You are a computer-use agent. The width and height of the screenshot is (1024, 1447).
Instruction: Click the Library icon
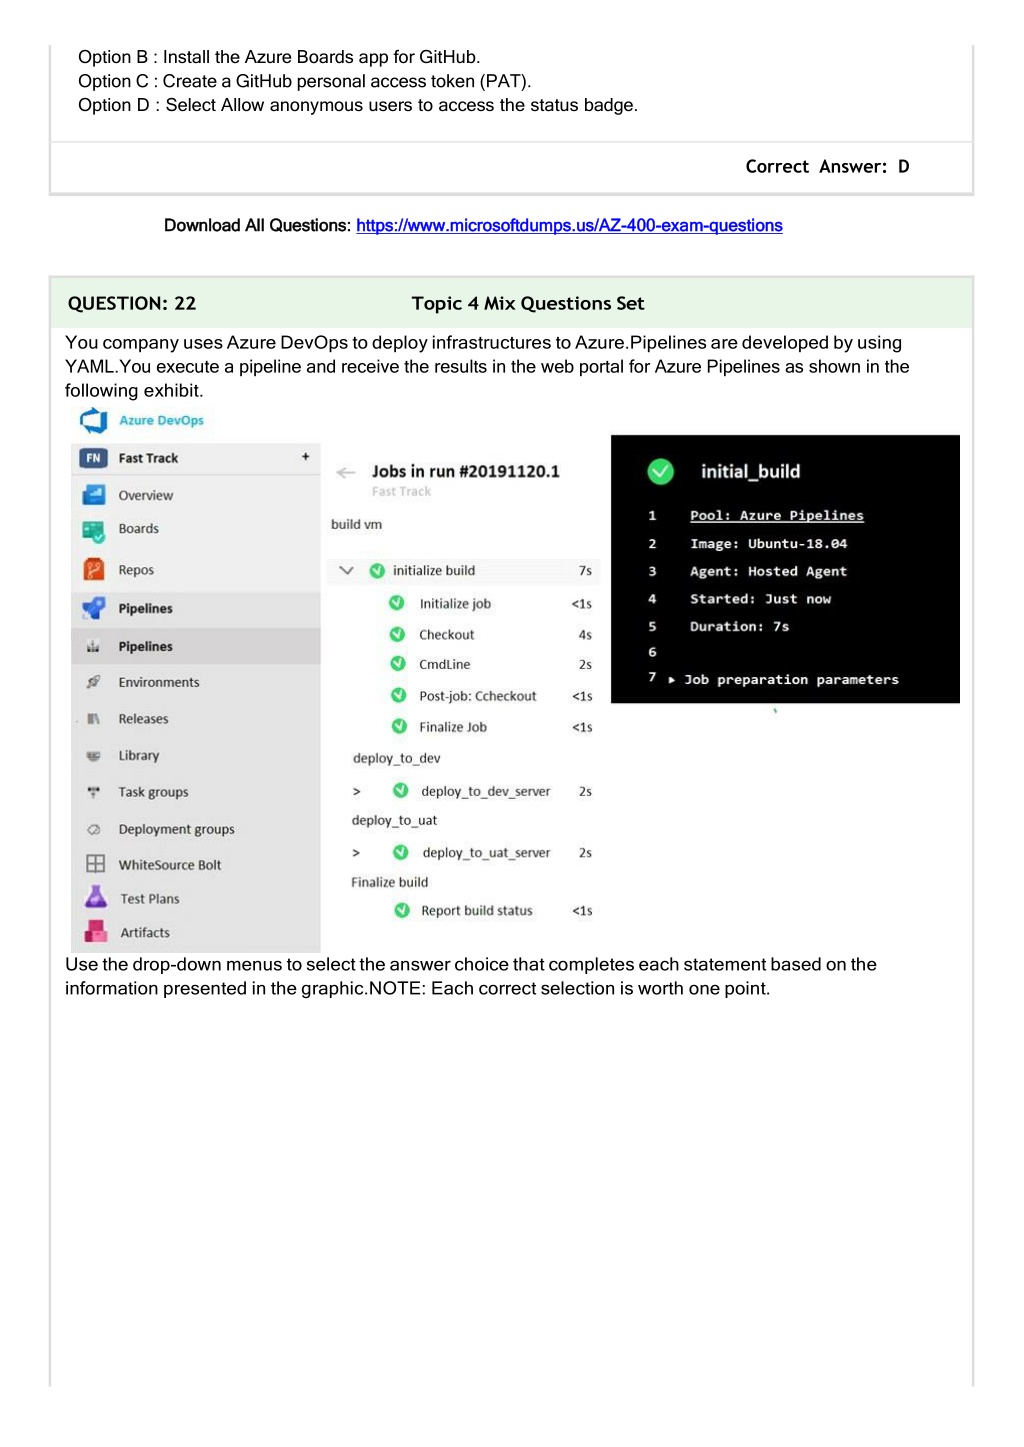(93, 756)
